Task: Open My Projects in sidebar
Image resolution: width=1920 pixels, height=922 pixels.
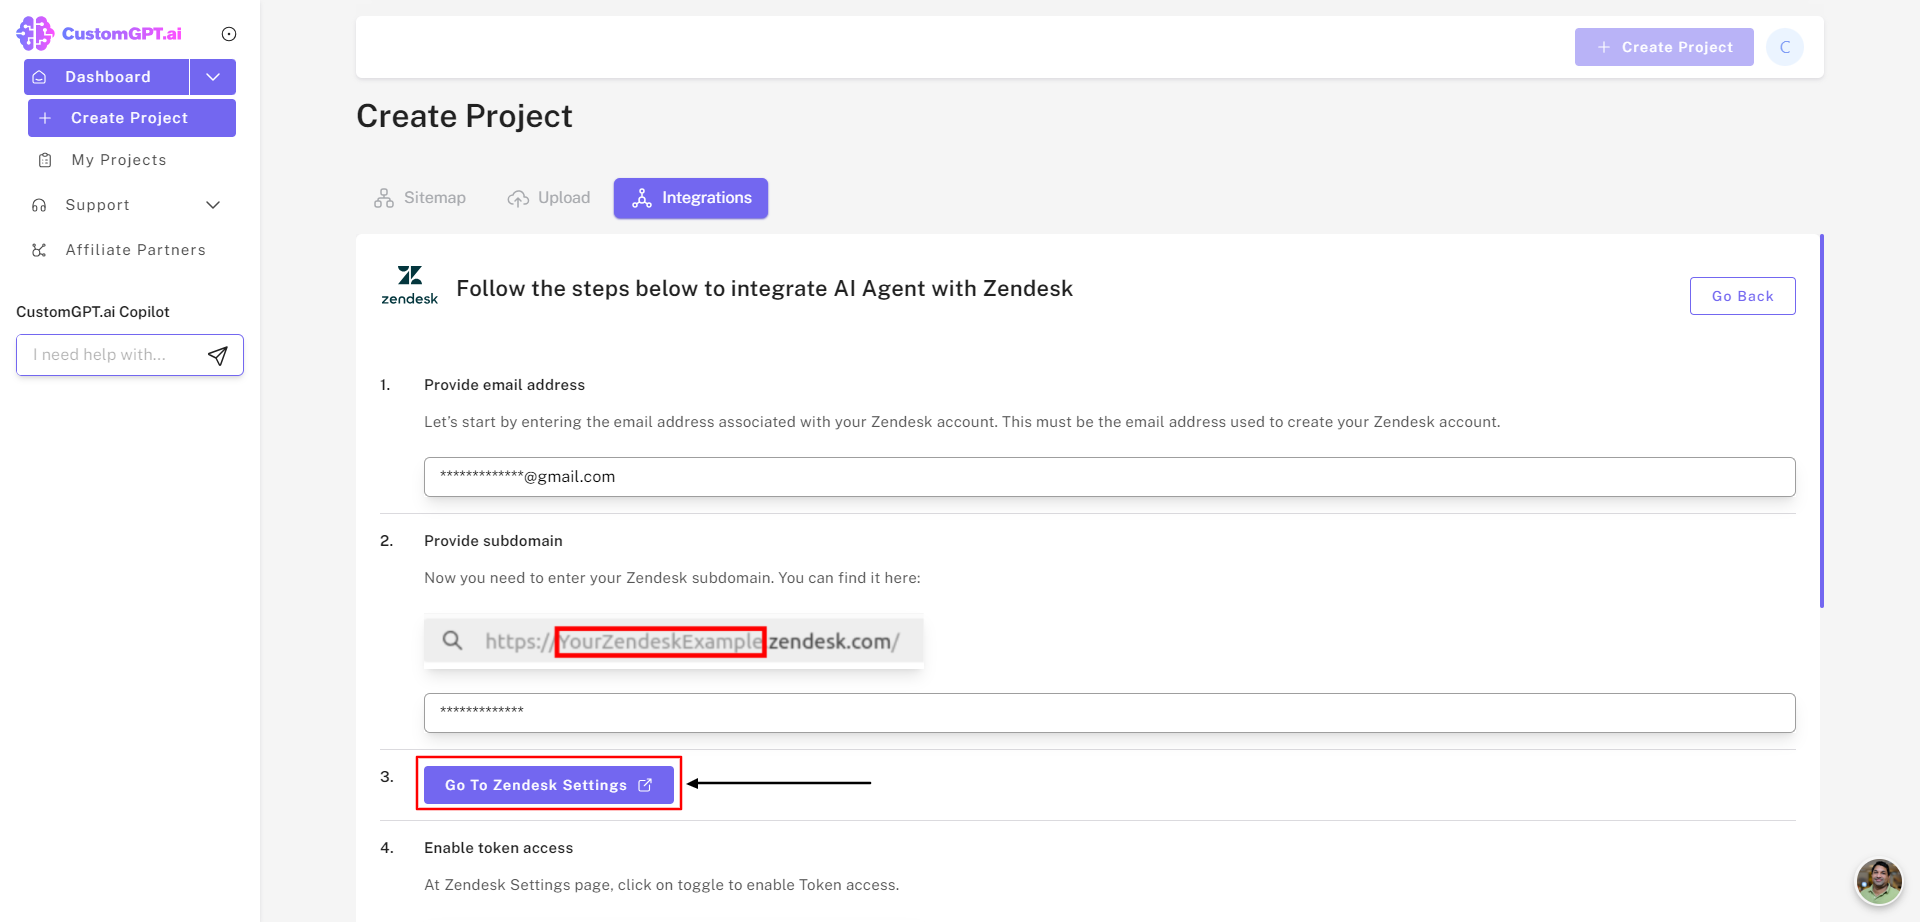Action: coord(118,160)
